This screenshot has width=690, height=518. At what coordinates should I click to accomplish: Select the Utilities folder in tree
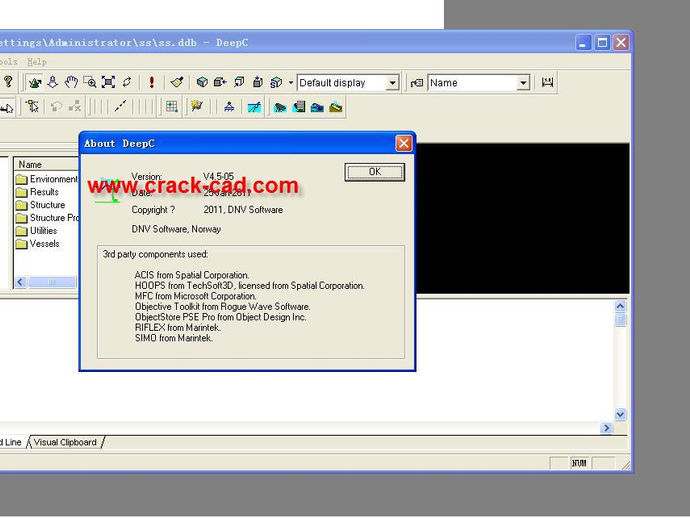tap(37, 231)
